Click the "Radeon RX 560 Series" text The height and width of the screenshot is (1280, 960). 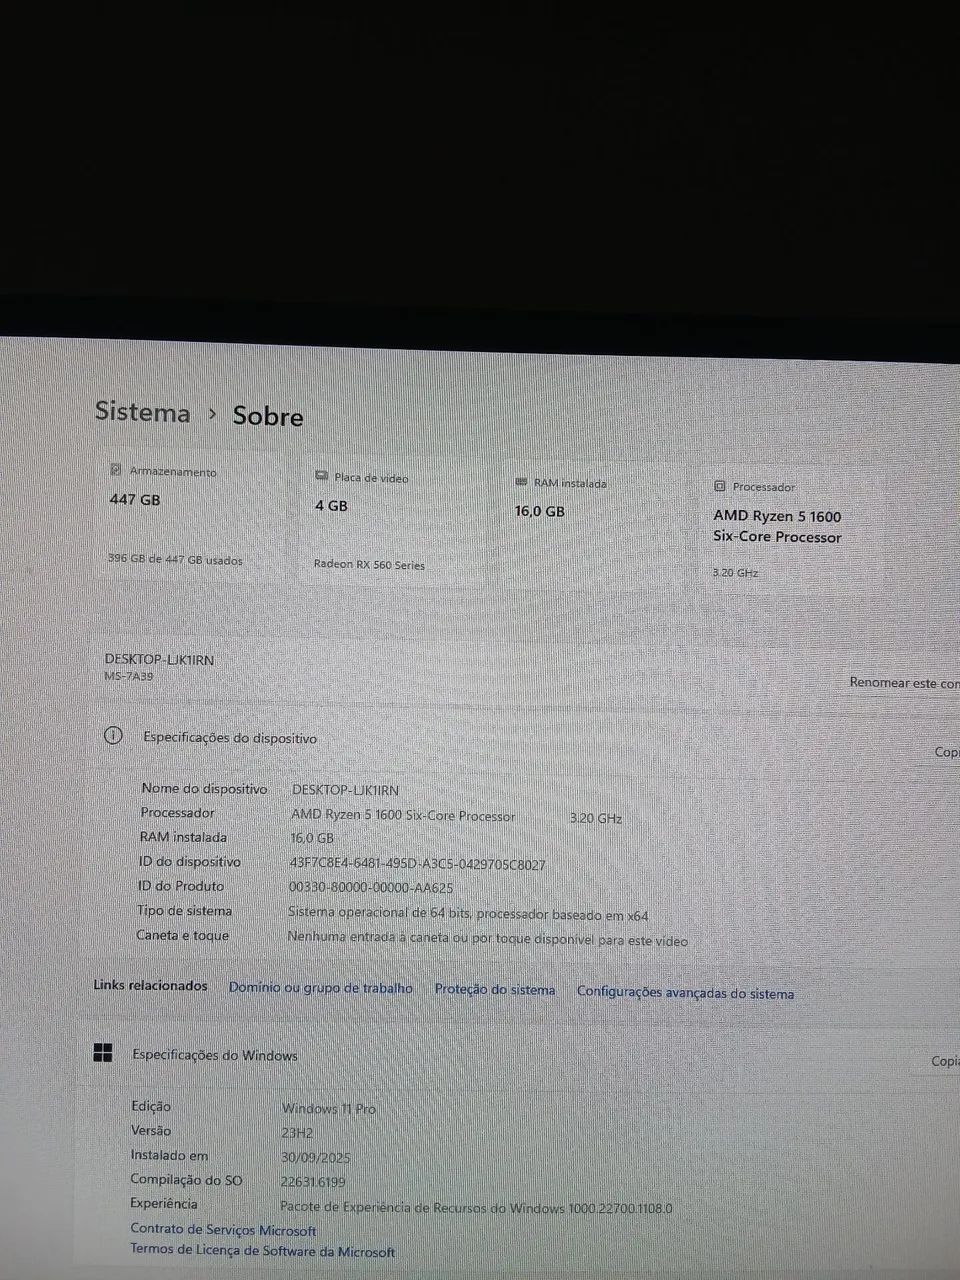(x=369, y=565)
